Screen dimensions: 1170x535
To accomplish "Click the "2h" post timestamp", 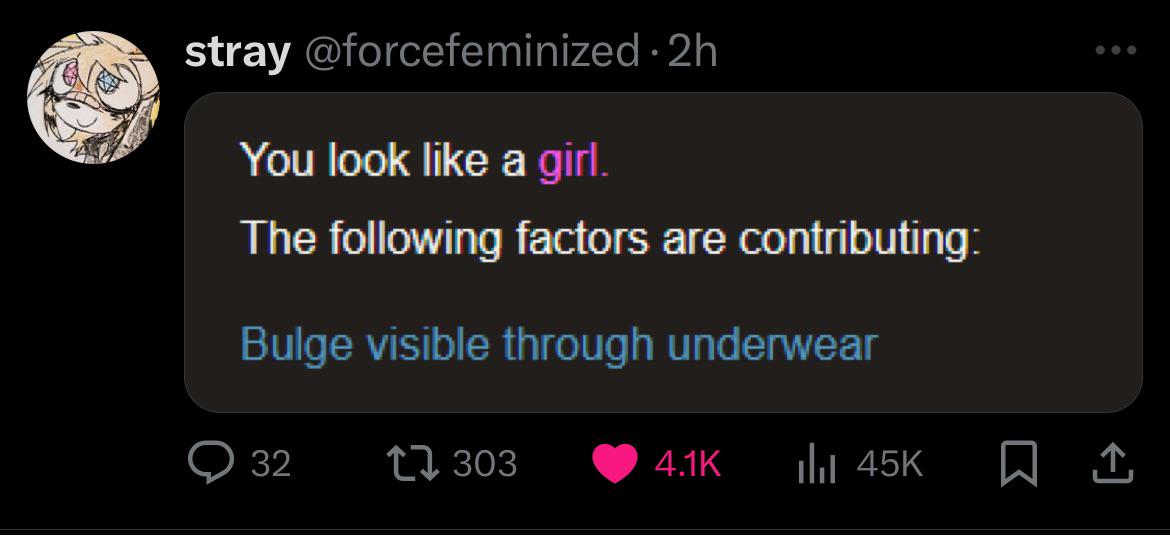I will point(692,51).
